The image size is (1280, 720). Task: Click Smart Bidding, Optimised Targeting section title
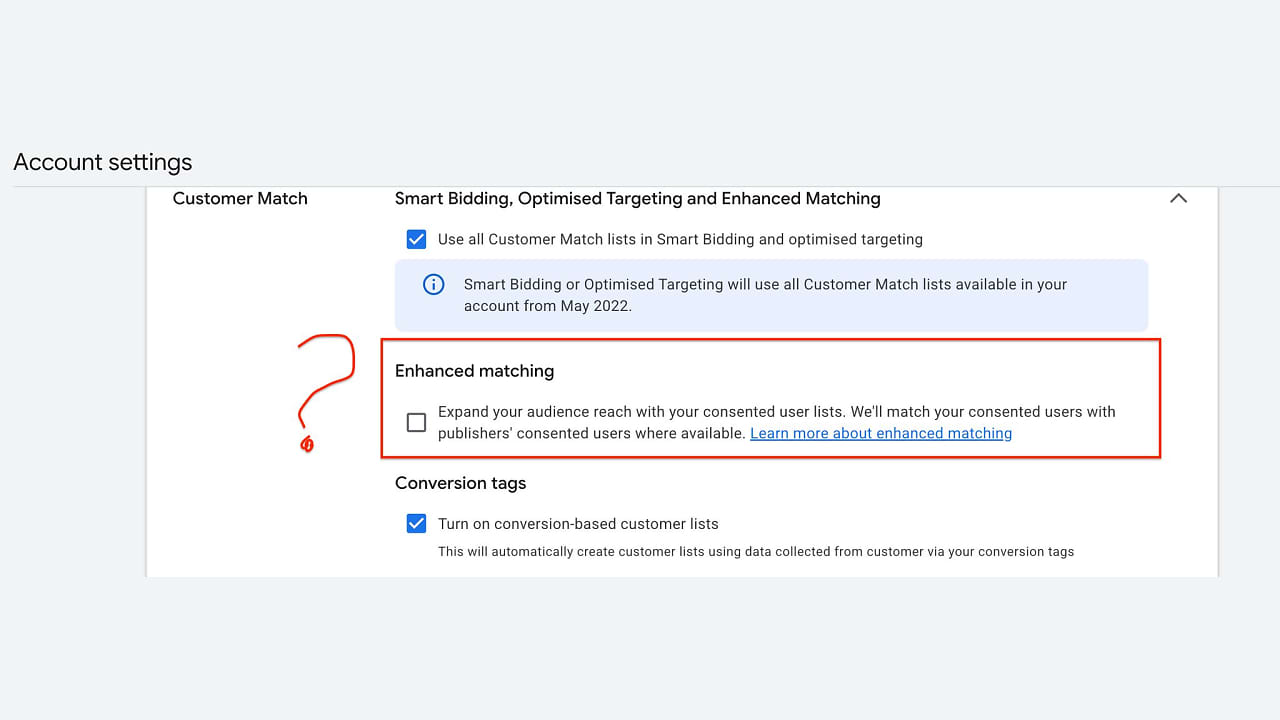(637, 198)
